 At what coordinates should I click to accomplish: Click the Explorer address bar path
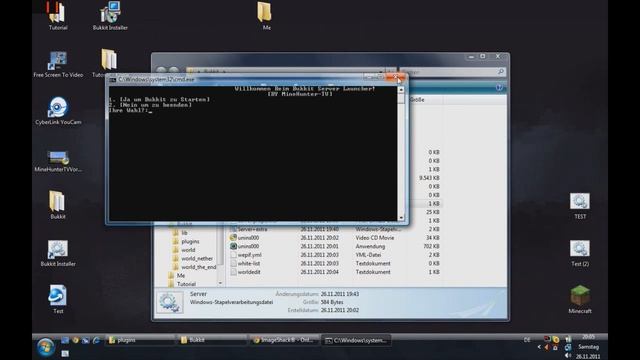[x=286, y=71]
